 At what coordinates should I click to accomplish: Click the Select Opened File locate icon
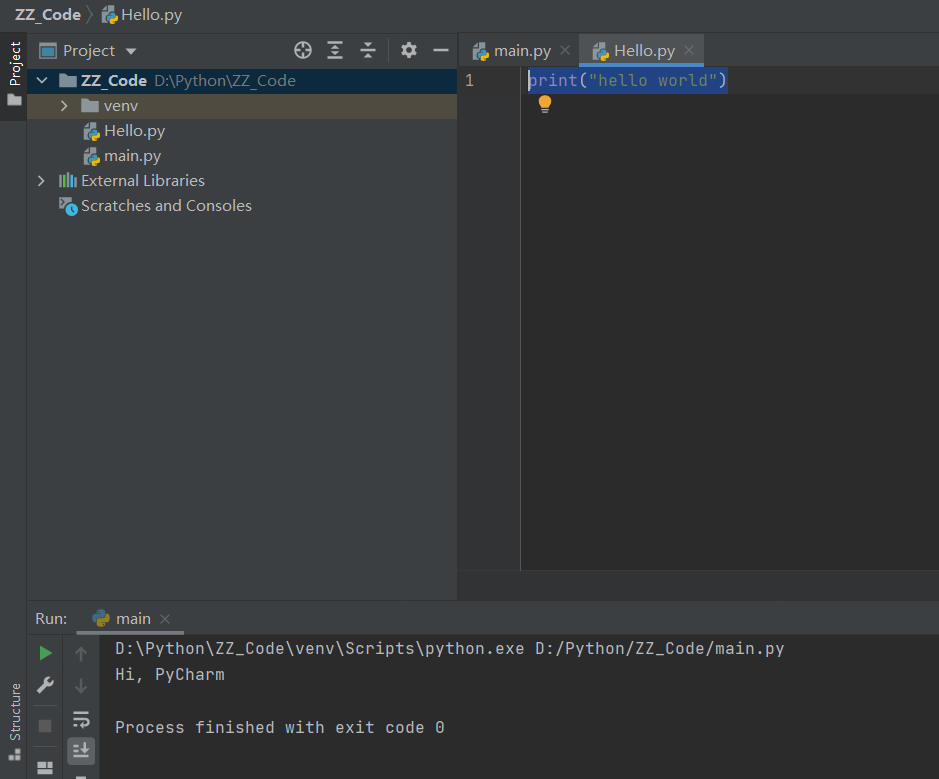point(303,50)
